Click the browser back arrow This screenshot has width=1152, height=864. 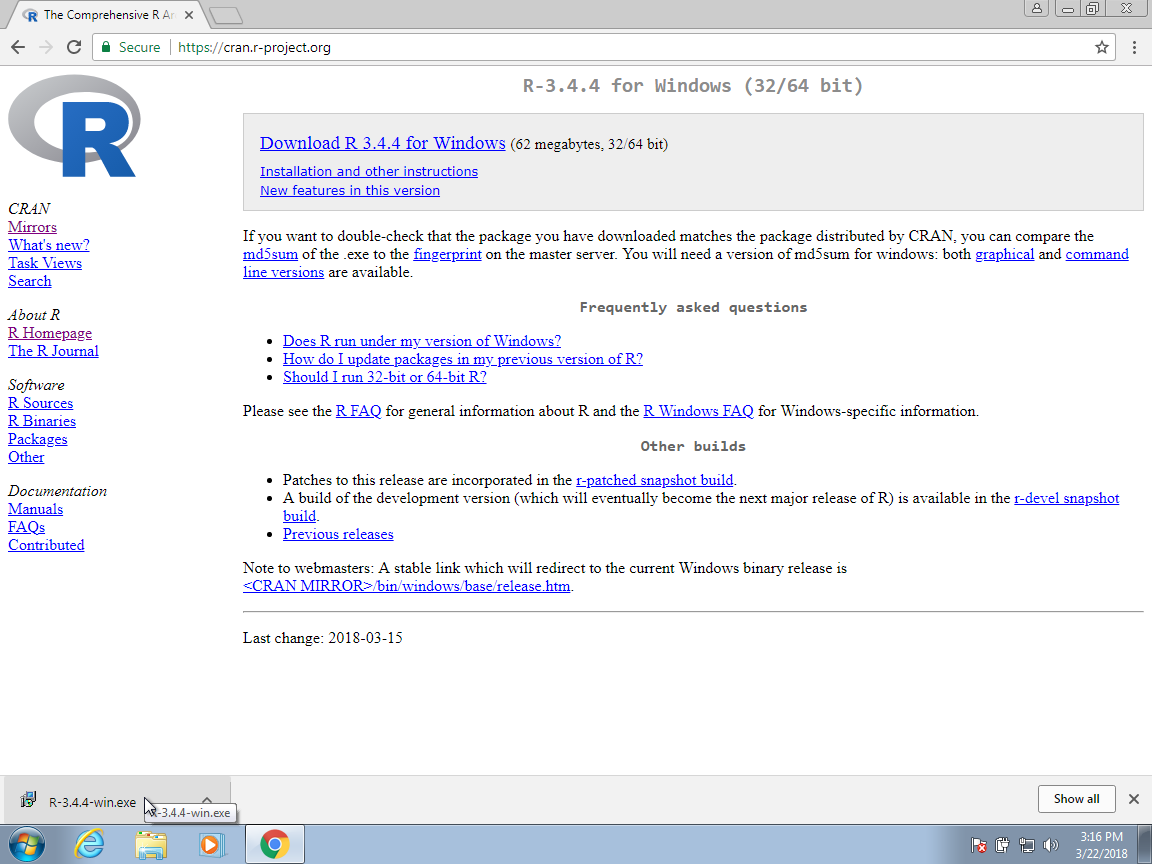pyautogui.click(x=18, y=47)
